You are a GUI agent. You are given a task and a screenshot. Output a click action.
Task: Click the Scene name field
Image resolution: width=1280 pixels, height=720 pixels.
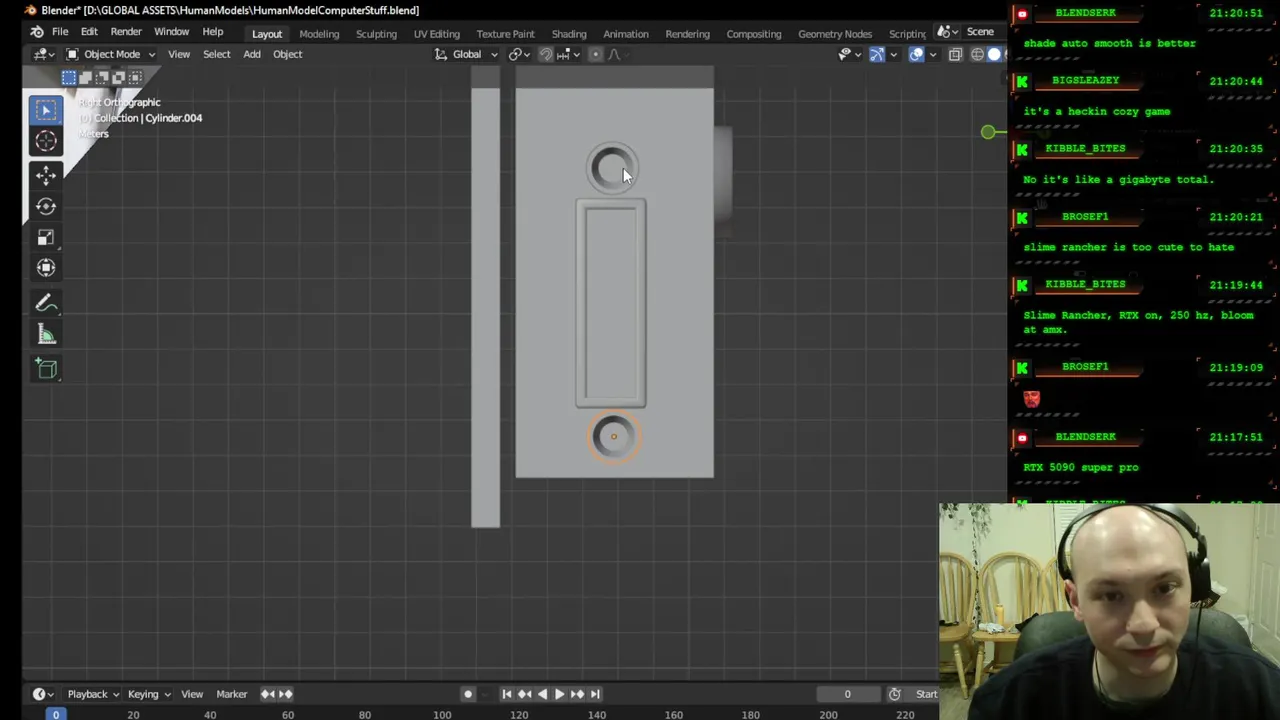coord(982,32)
